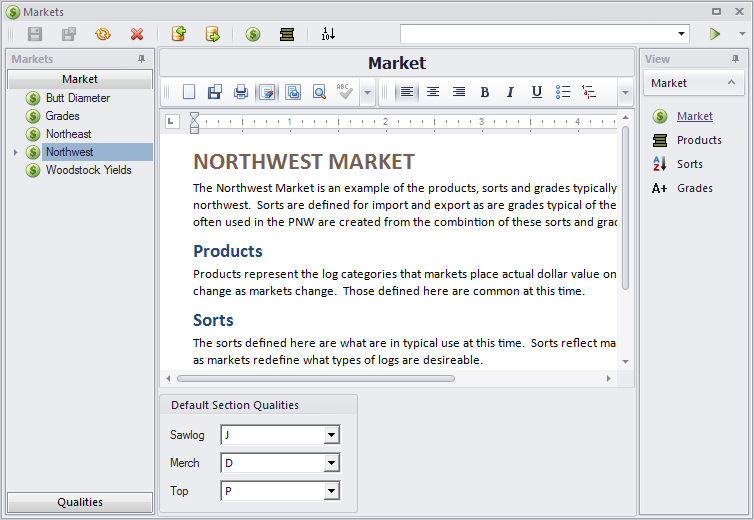Click the NORTHWEST MARKET heading text
Image resolution: width=754 pixels, height=520 pixels.
[x=304, y=162]
